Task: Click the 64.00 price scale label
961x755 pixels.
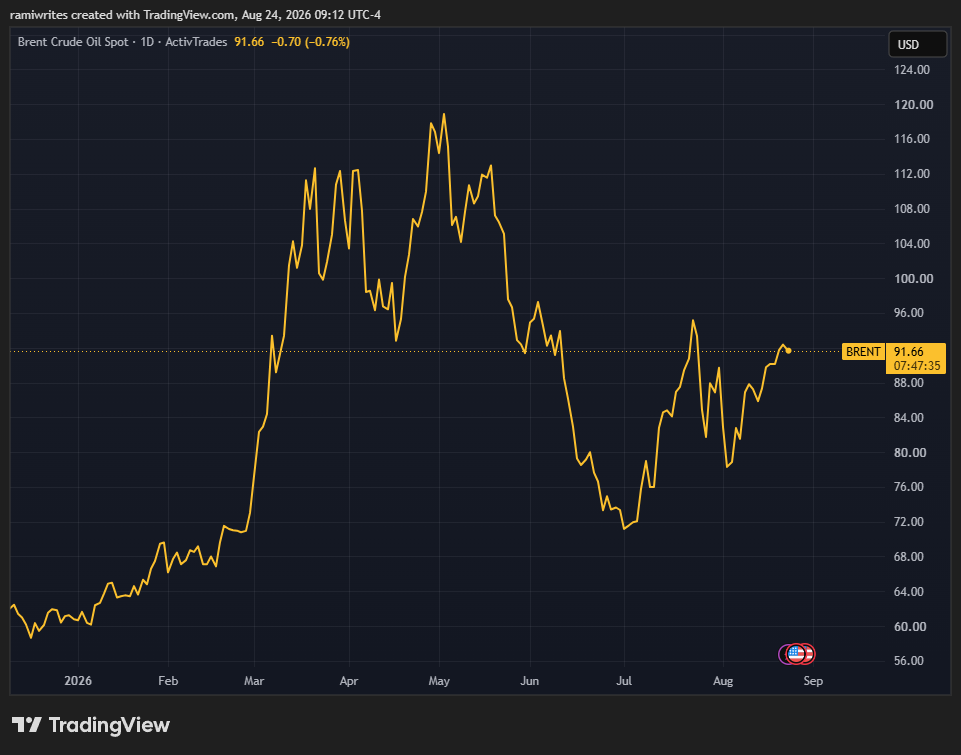Action: coord(908,591)
